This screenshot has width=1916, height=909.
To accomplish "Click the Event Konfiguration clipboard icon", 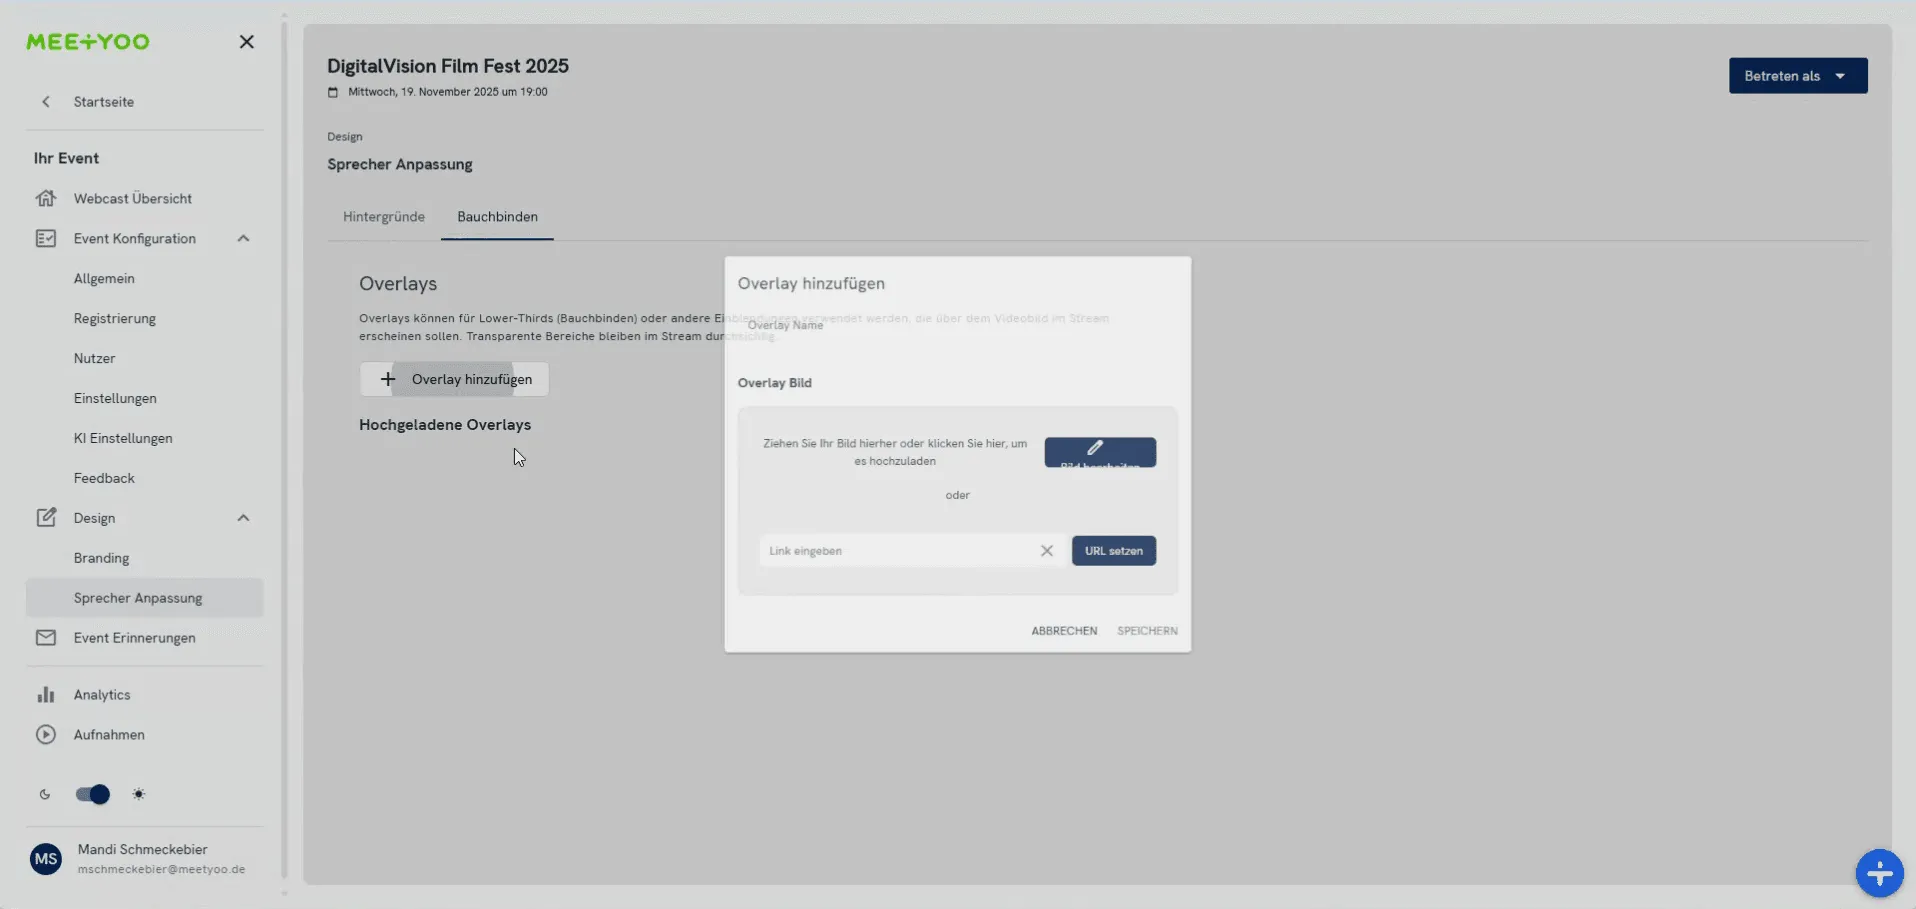I will [x=46, y=238].
